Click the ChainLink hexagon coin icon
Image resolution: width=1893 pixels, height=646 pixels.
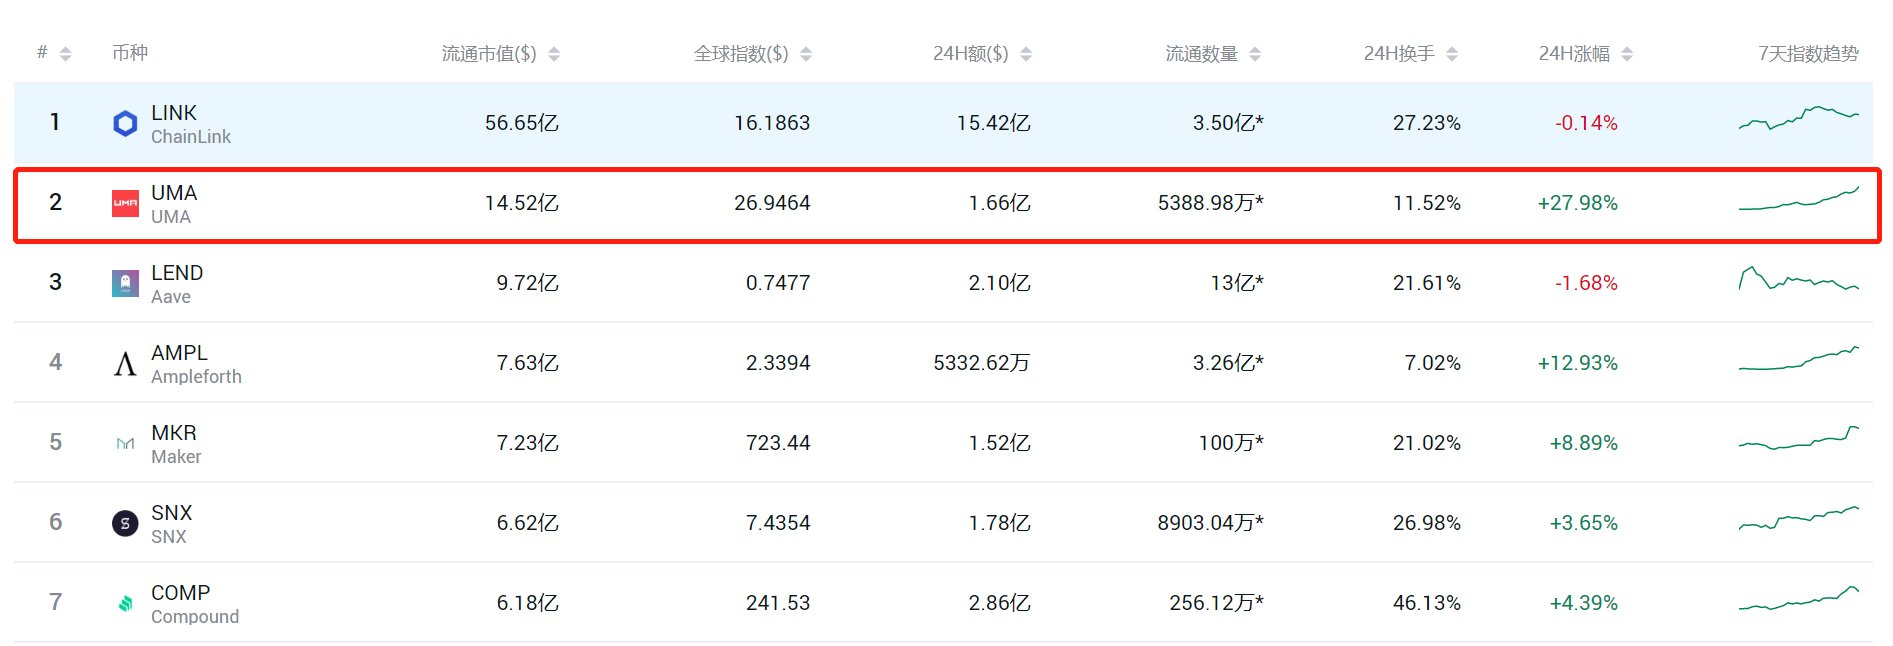click(125, 123)
